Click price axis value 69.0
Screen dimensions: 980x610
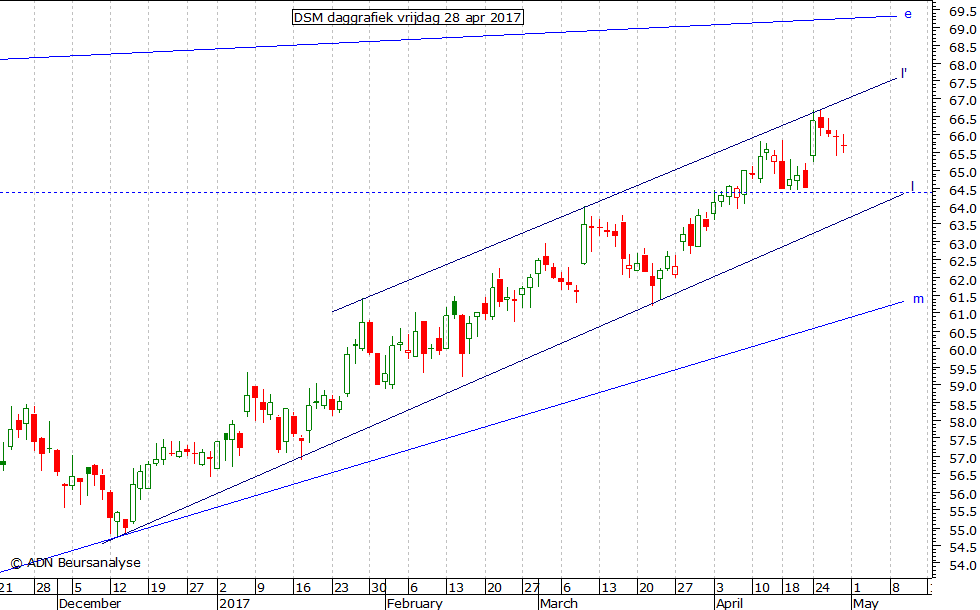[963, 29]
